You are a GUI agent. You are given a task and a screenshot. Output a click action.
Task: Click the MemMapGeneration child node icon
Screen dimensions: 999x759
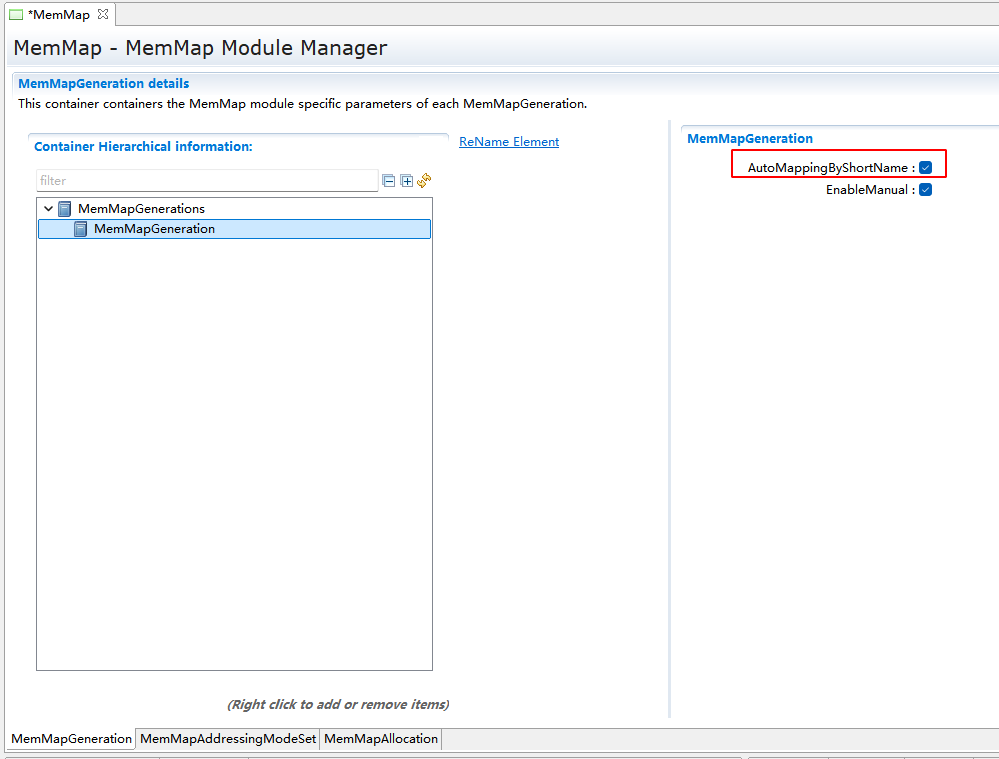tap(81, 229)
